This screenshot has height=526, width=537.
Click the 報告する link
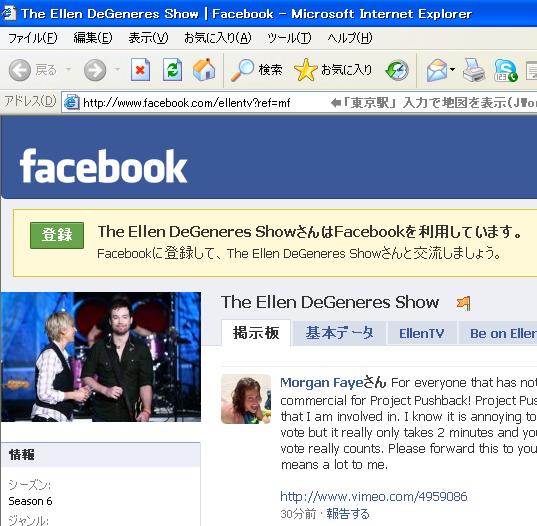click(348, 514)
